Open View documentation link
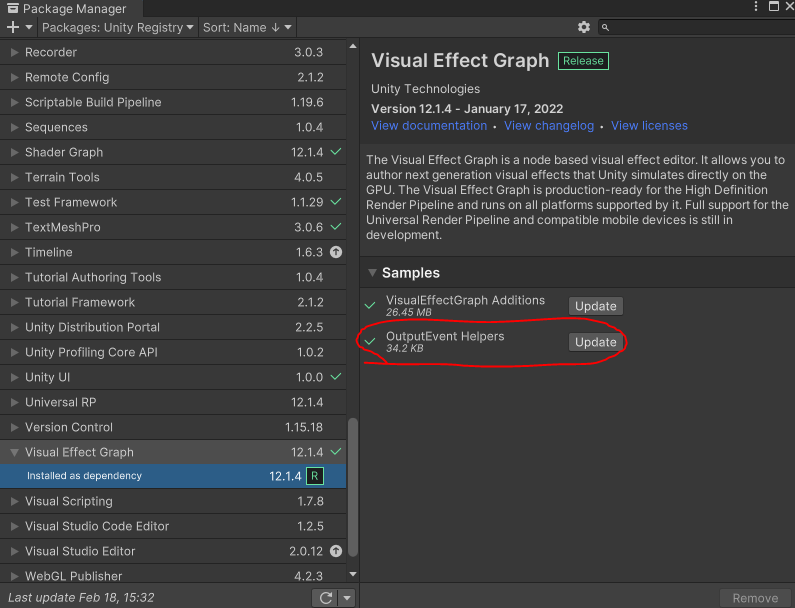The image size is (795, 608). click(x=429, y=126)
